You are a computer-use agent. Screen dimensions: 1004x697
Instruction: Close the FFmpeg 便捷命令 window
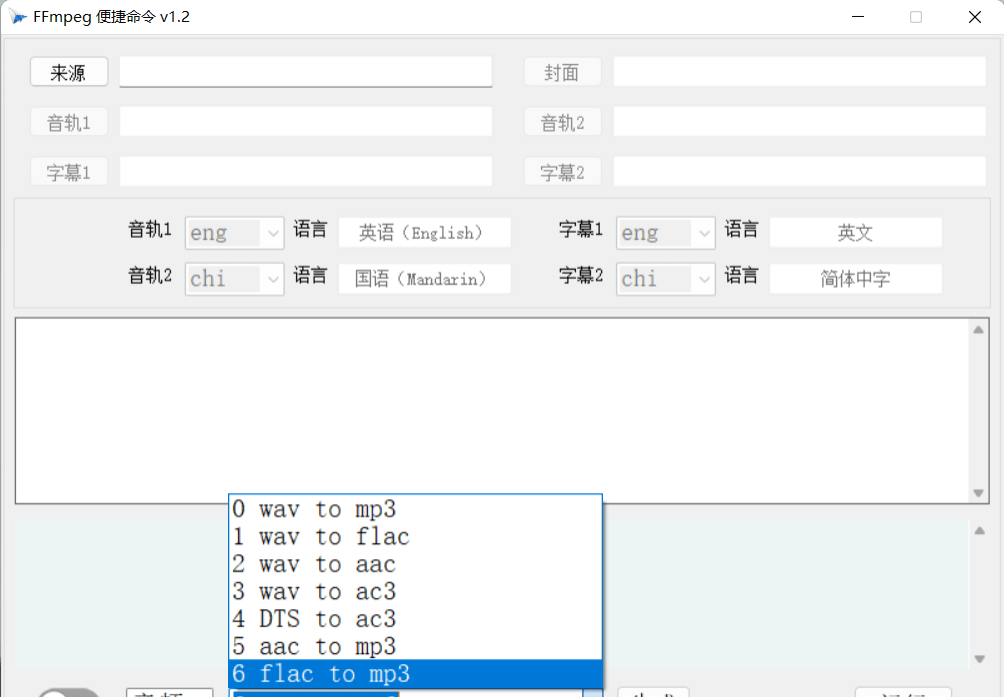click(975, 17)
